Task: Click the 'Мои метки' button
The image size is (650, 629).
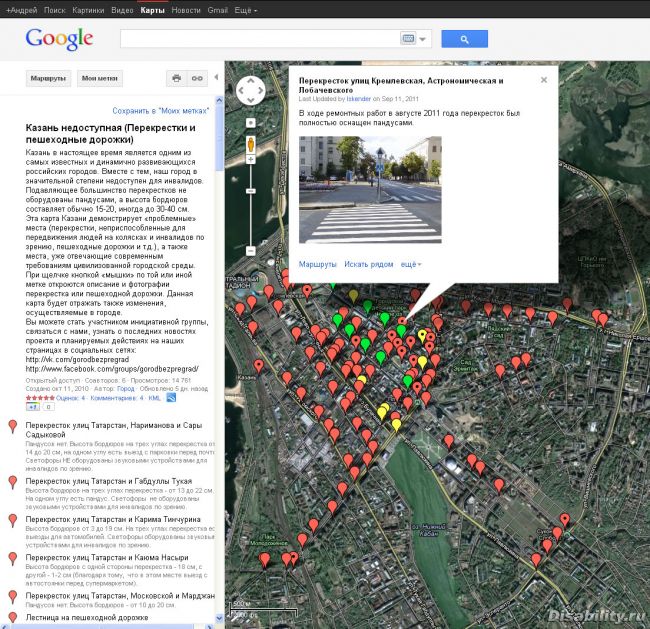Action: [x=100, y=78]
